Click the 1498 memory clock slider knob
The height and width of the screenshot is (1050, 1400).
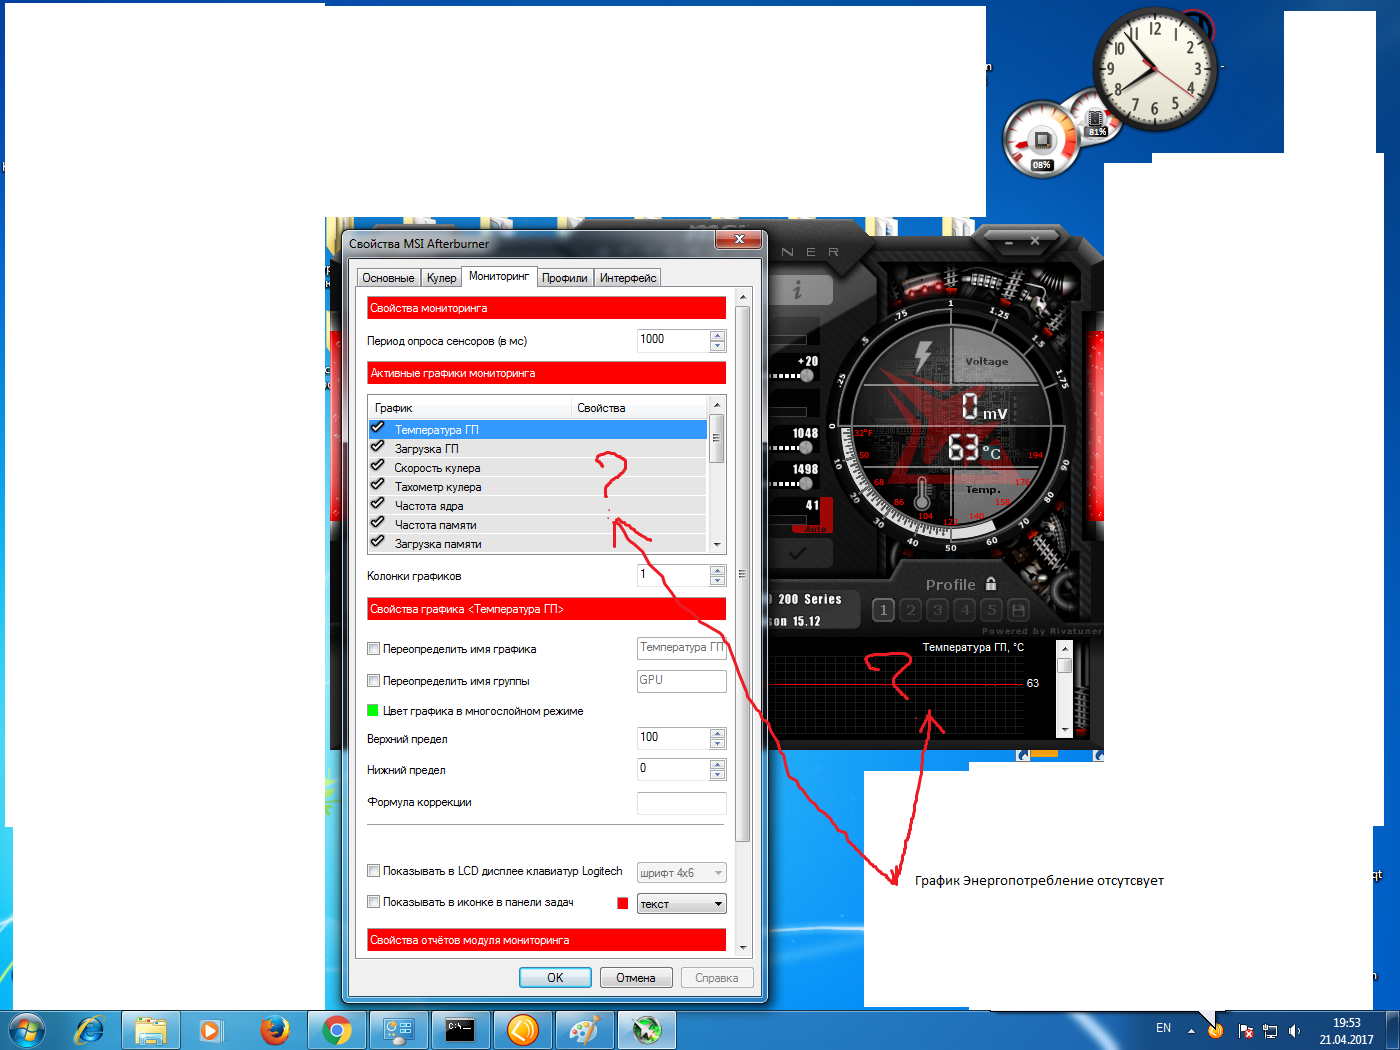805,483
